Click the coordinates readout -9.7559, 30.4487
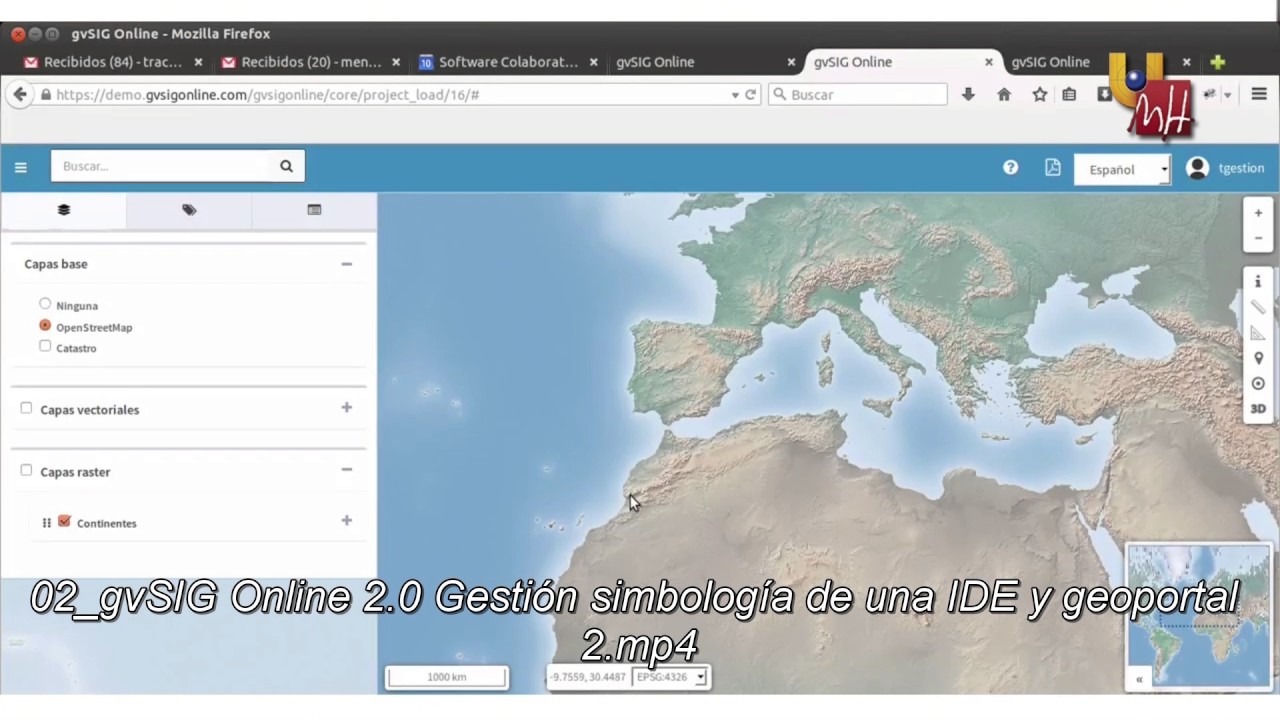The height and width of the screenshot is (720, 1280). [588, 677]
